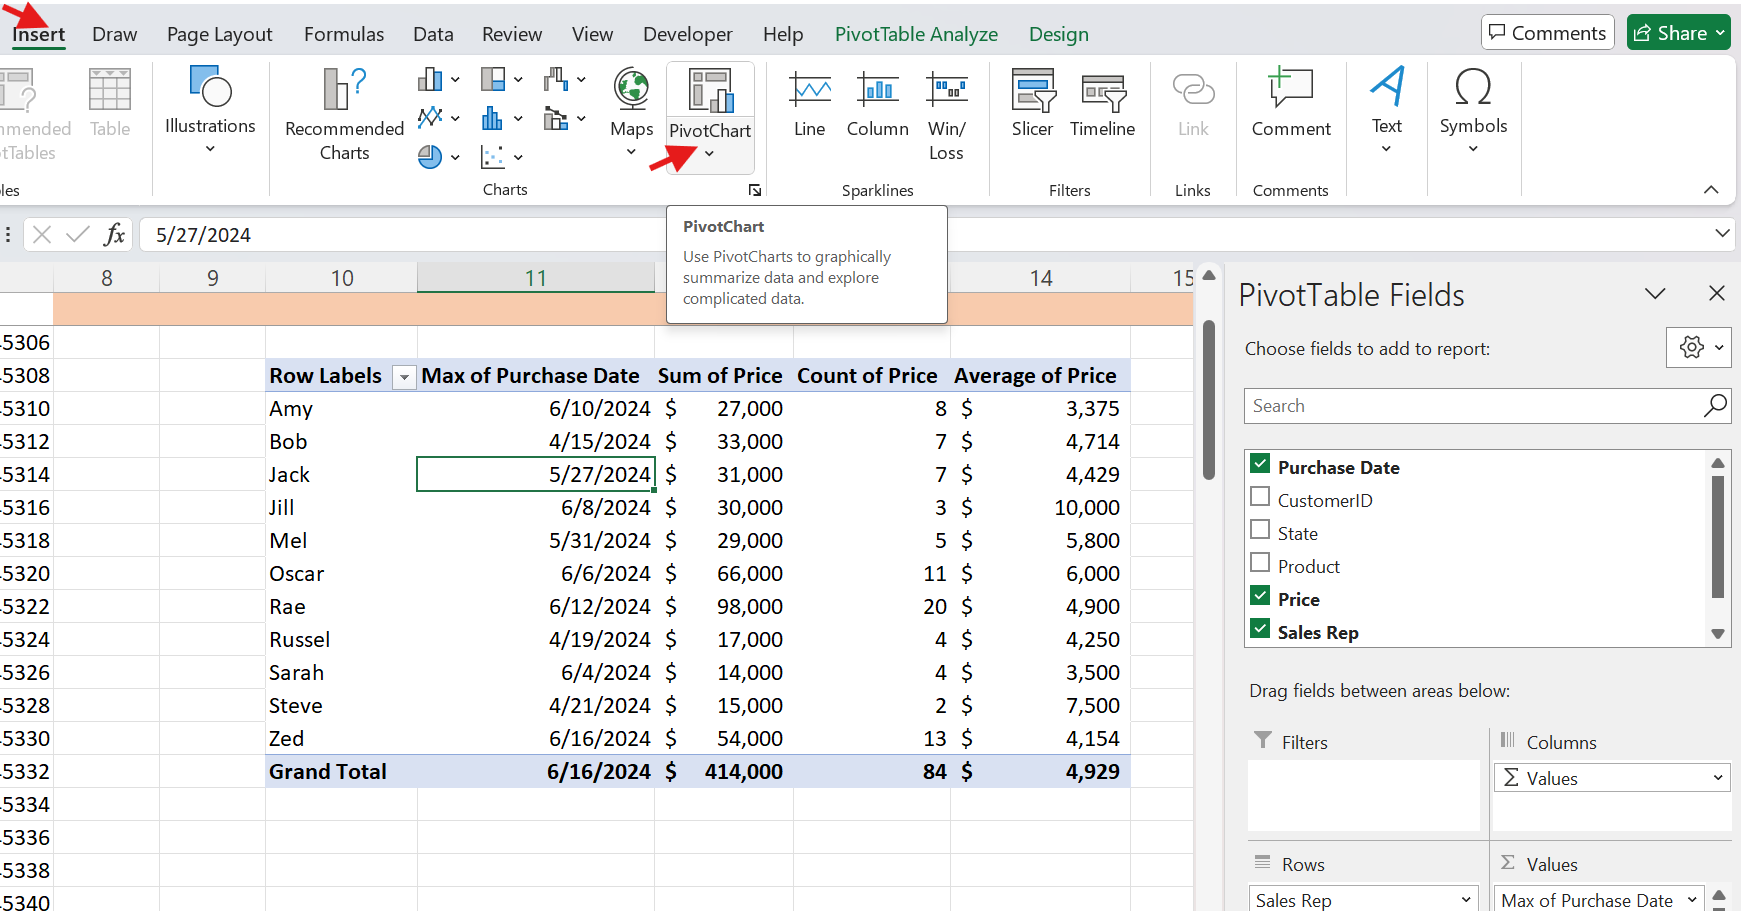The height and width of the screenshot is (911, 1741).
Task: Insert a Timeline filter
Action: 1102,105
